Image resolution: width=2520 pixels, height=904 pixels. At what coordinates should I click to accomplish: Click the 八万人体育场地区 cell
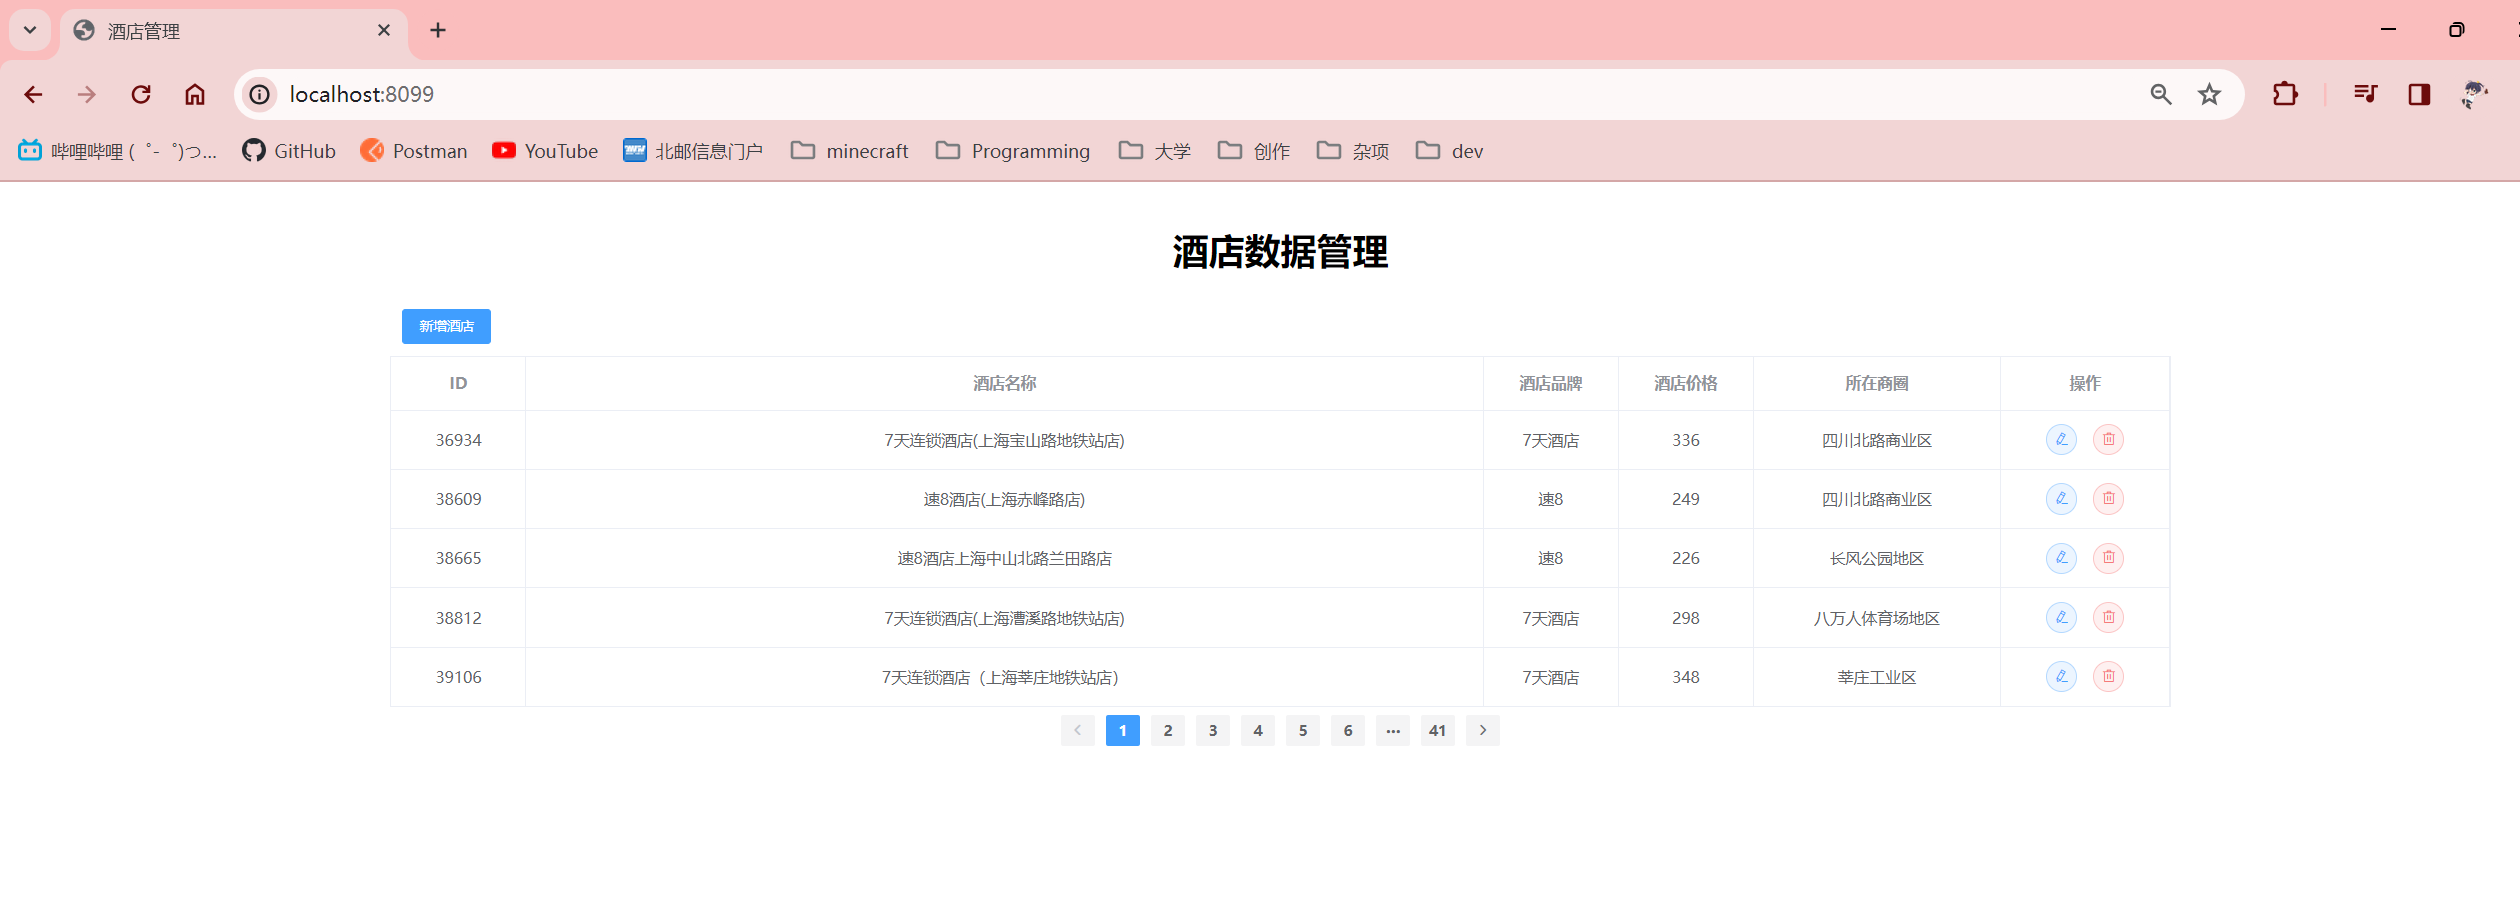[x=1877, y=619]
